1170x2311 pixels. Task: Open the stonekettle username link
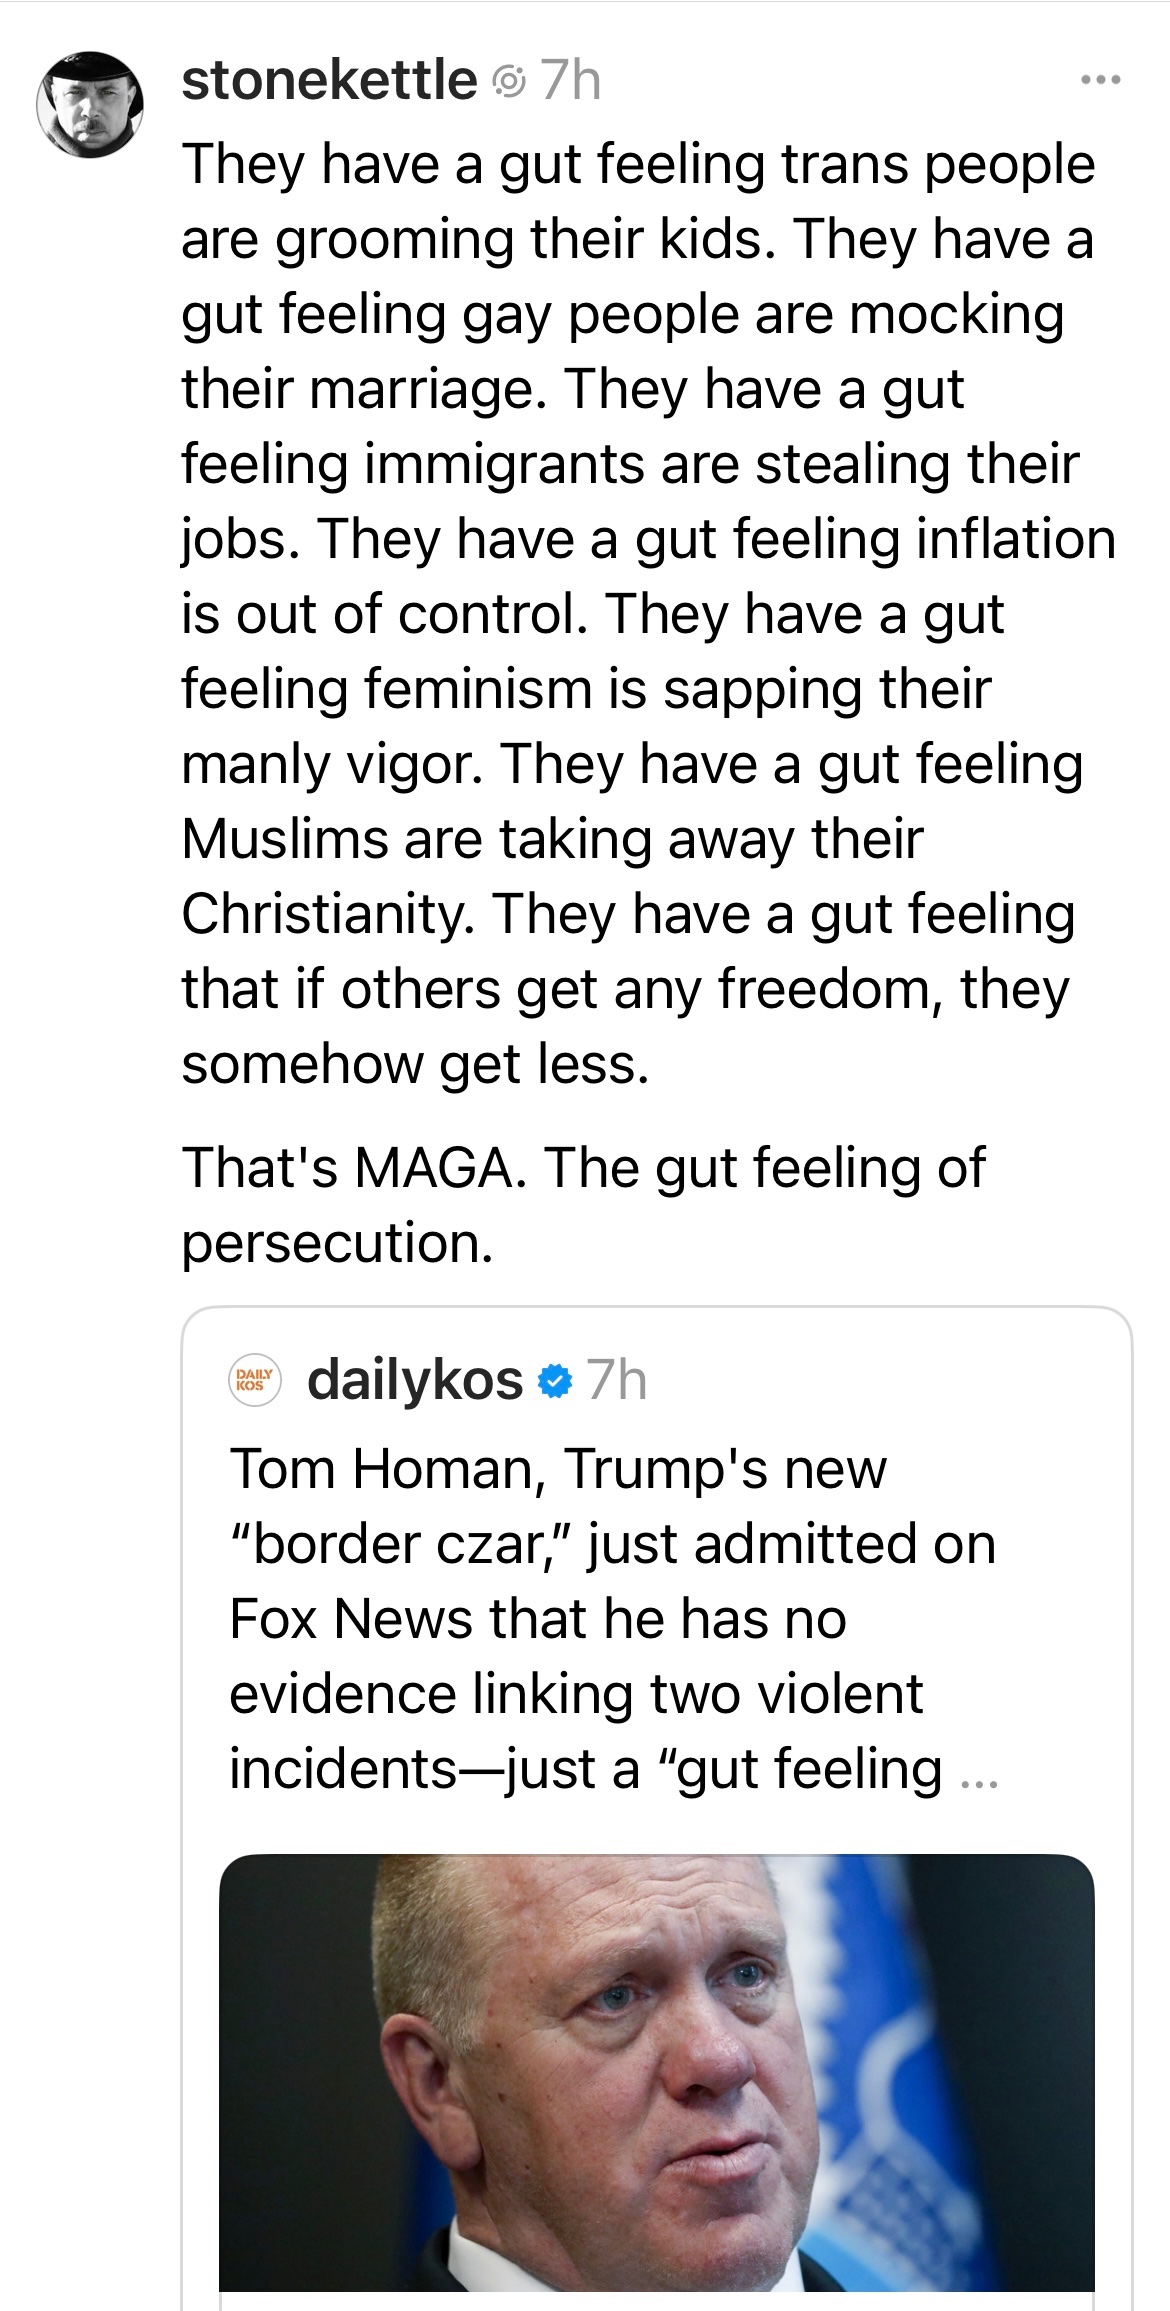click(x=329, y=80)
